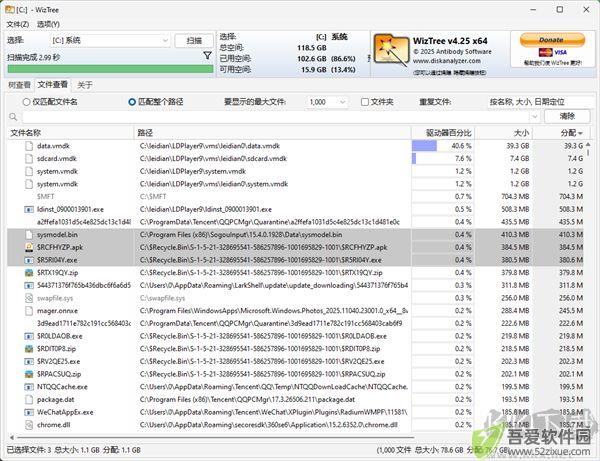
Task: Open the 文件(Z) menu
Action: 18,24
